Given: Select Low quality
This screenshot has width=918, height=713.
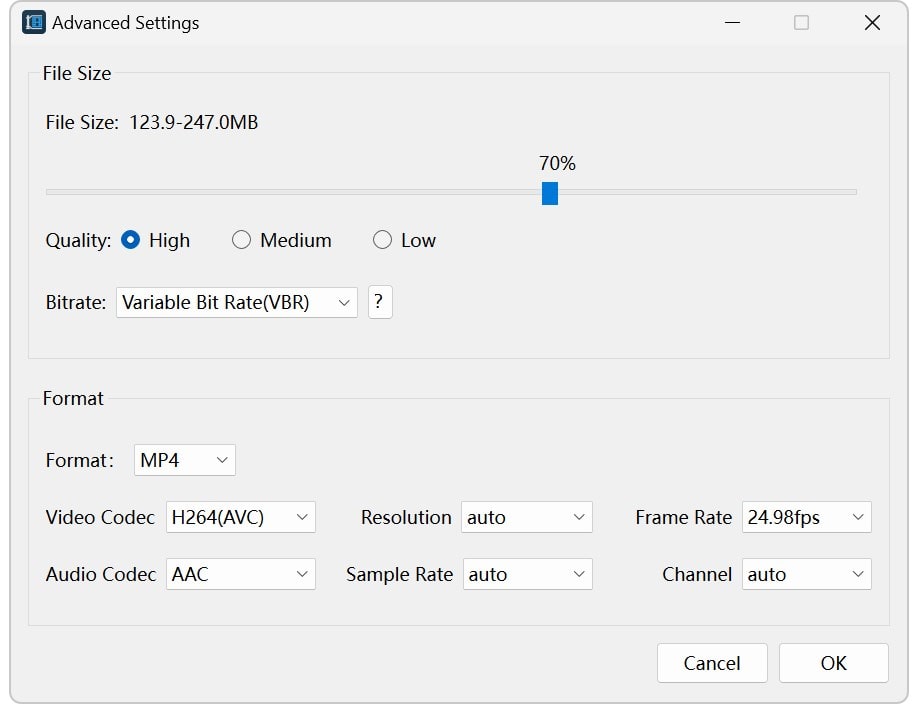Looking at the screenshot, I should (382, 240).
